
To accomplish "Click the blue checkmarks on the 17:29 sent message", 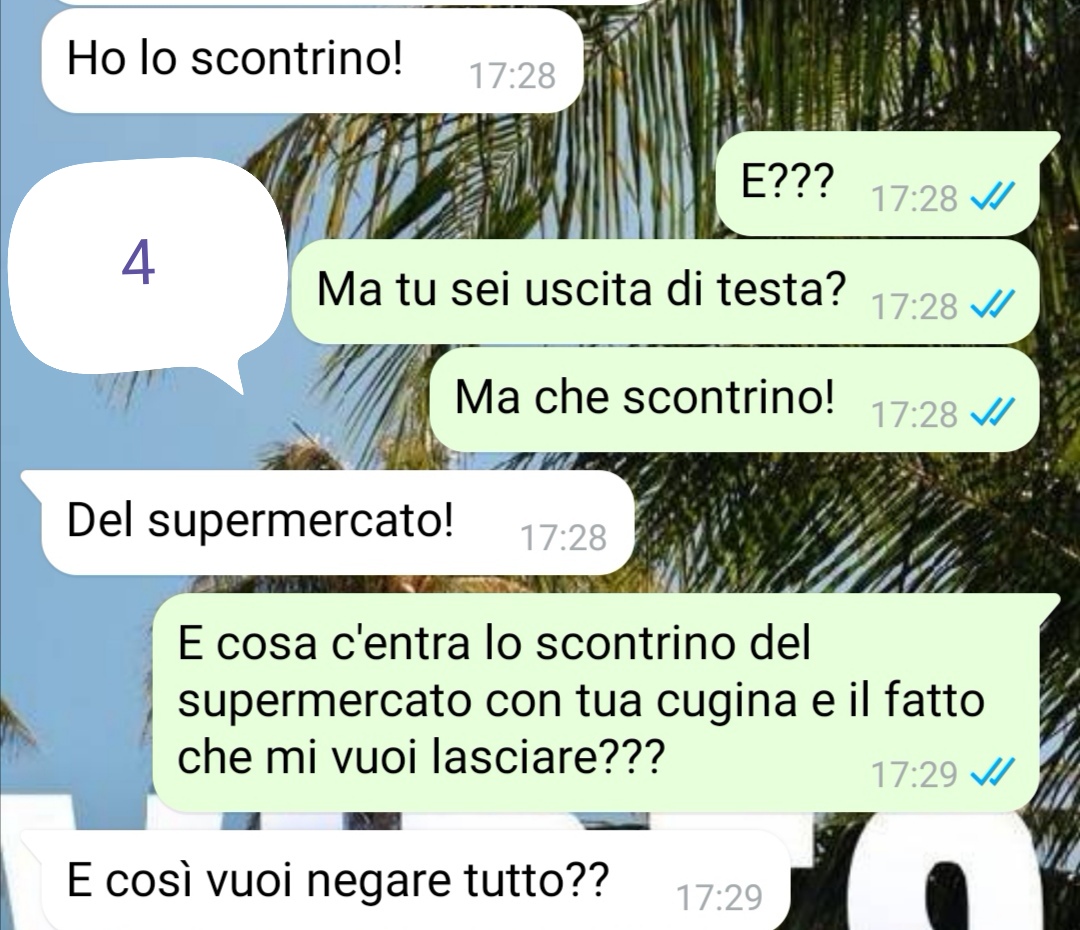I will [x=992, y=774].
